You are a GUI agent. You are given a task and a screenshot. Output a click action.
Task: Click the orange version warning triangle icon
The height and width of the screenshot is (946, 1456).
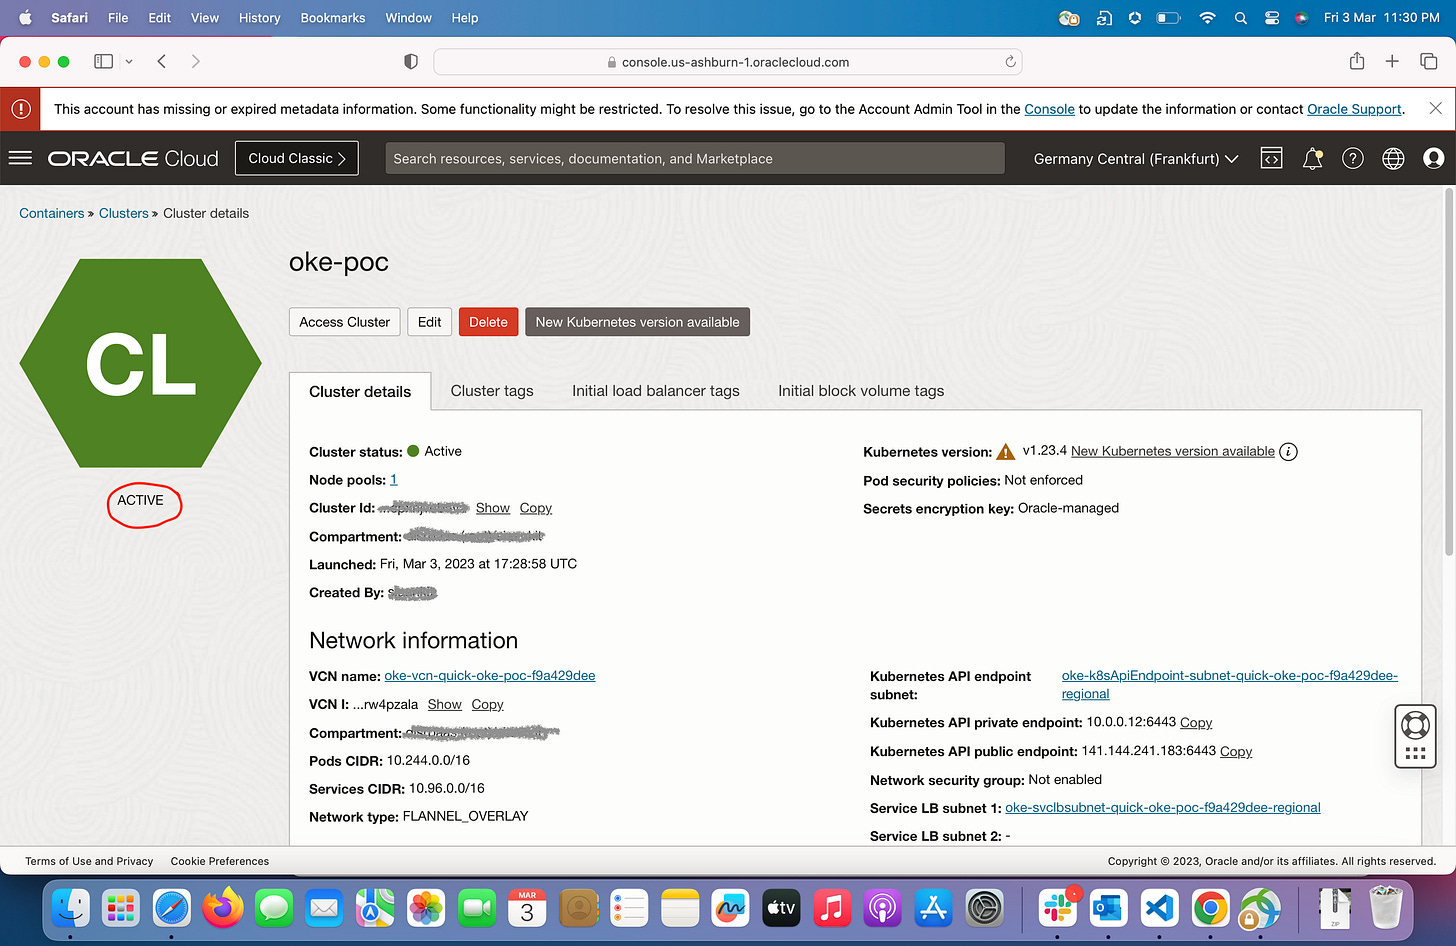point(1006,452)
